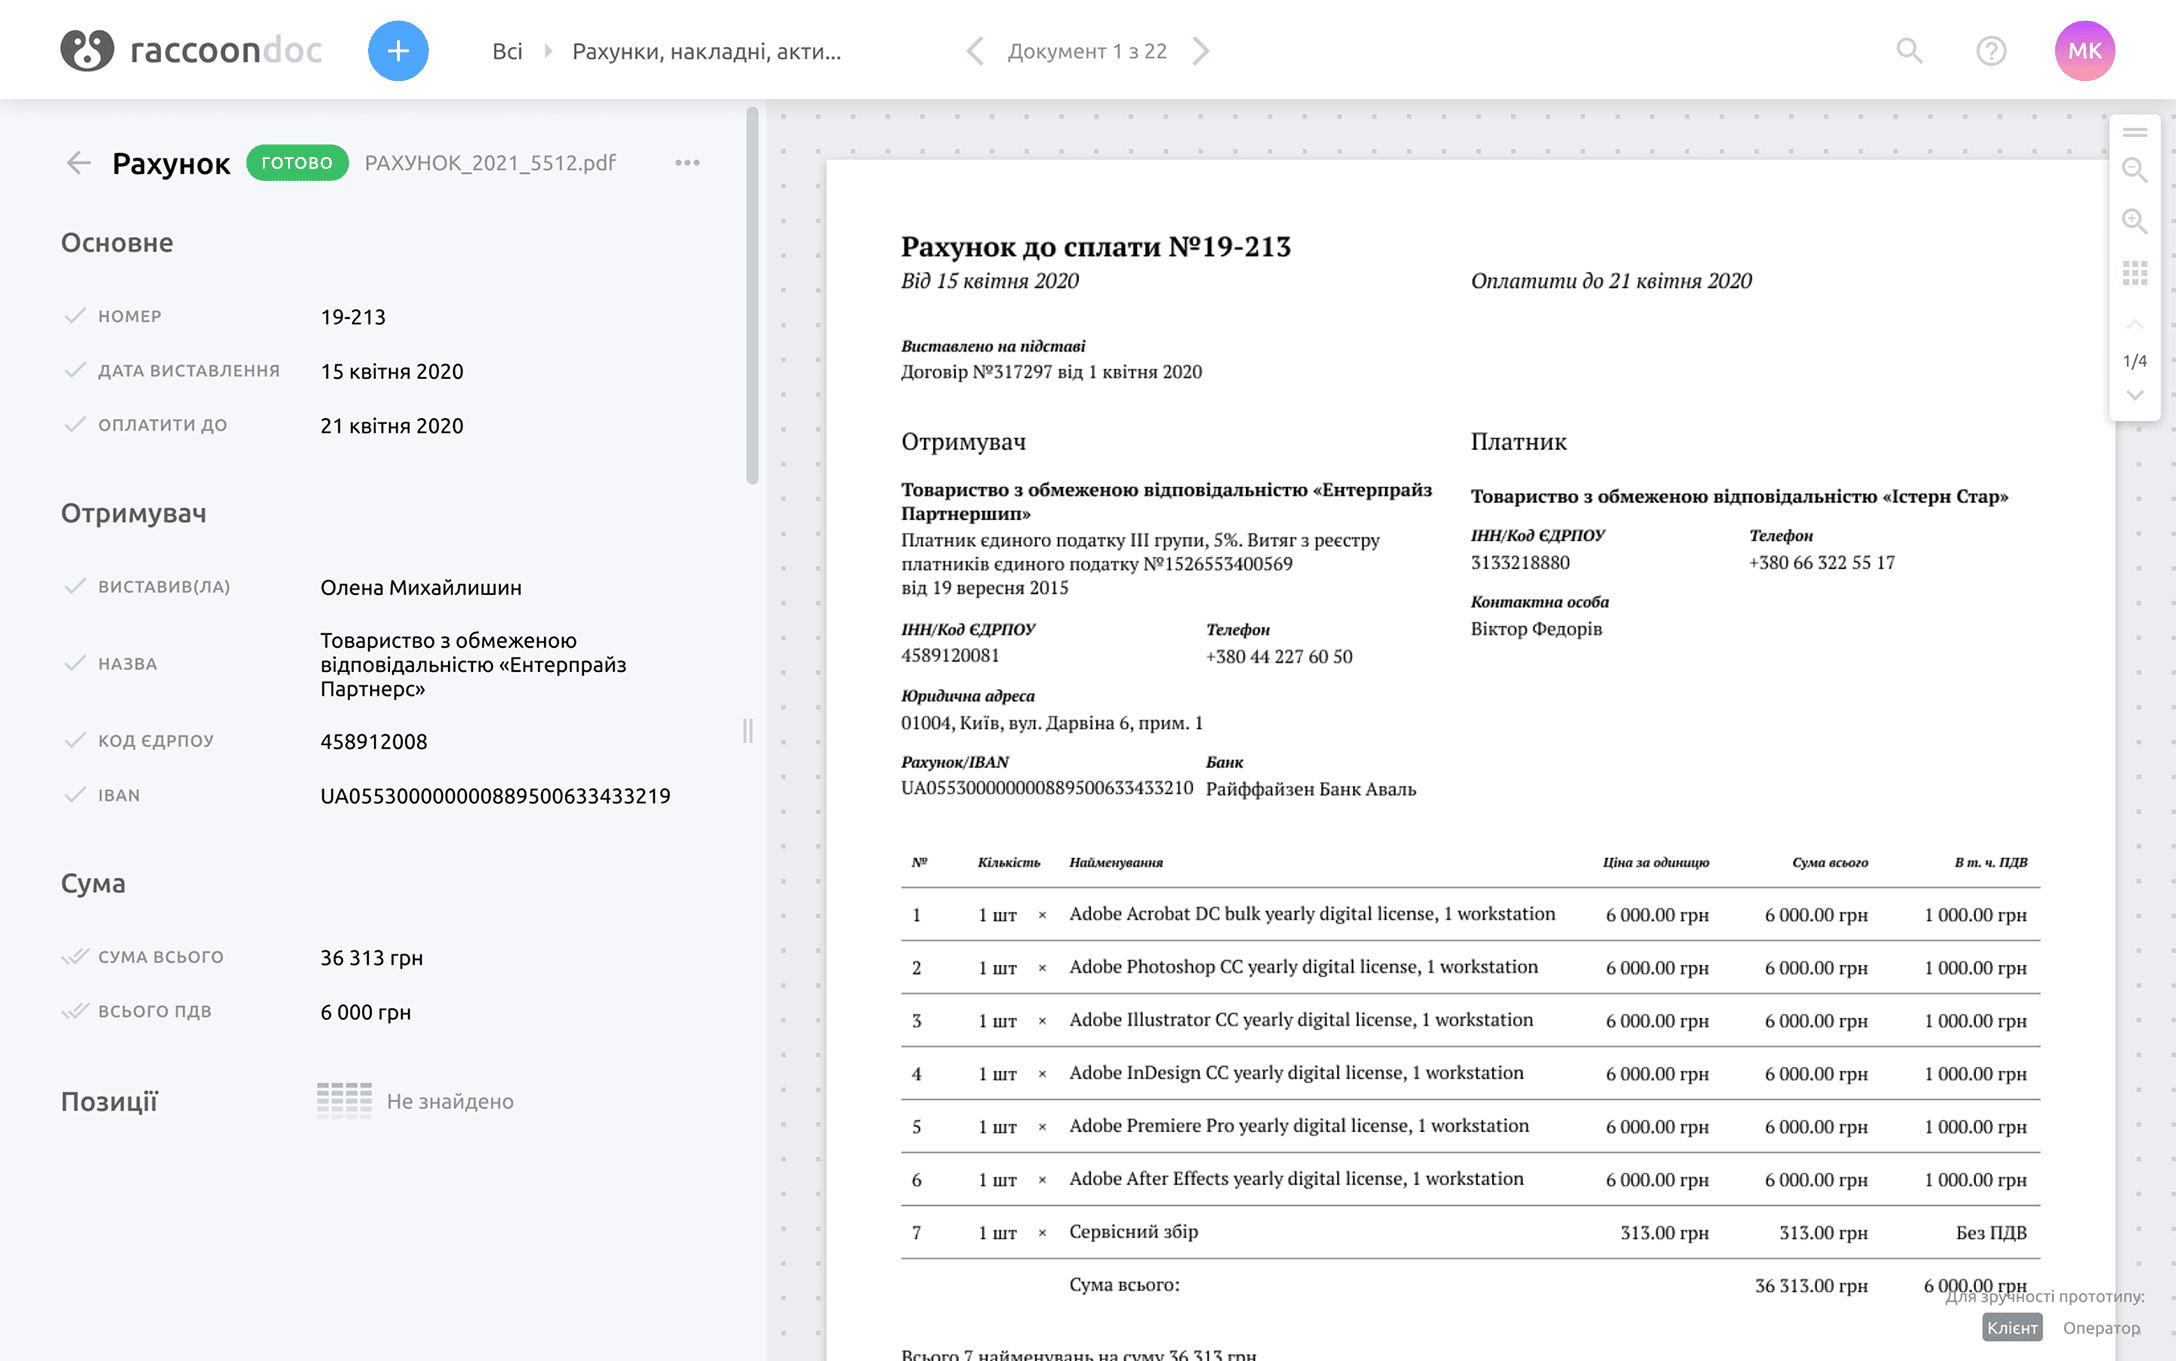
Task: Open the Рахунки, накладні, акти breadcrumb
Action: pos(706,51)
